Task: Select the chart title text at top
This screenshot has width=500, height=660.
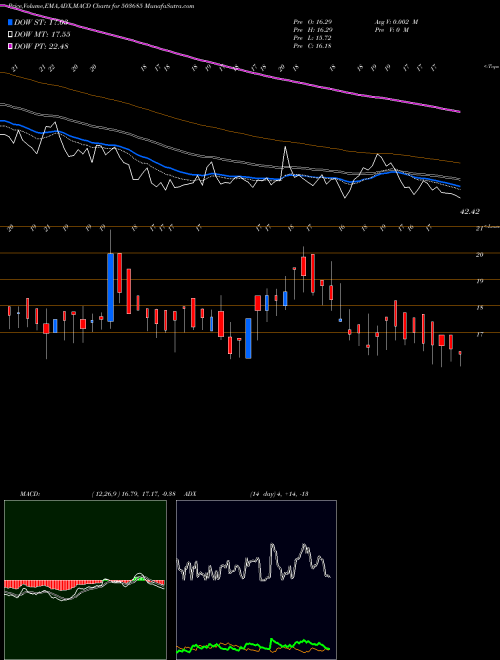Action: tap(101, 6)
